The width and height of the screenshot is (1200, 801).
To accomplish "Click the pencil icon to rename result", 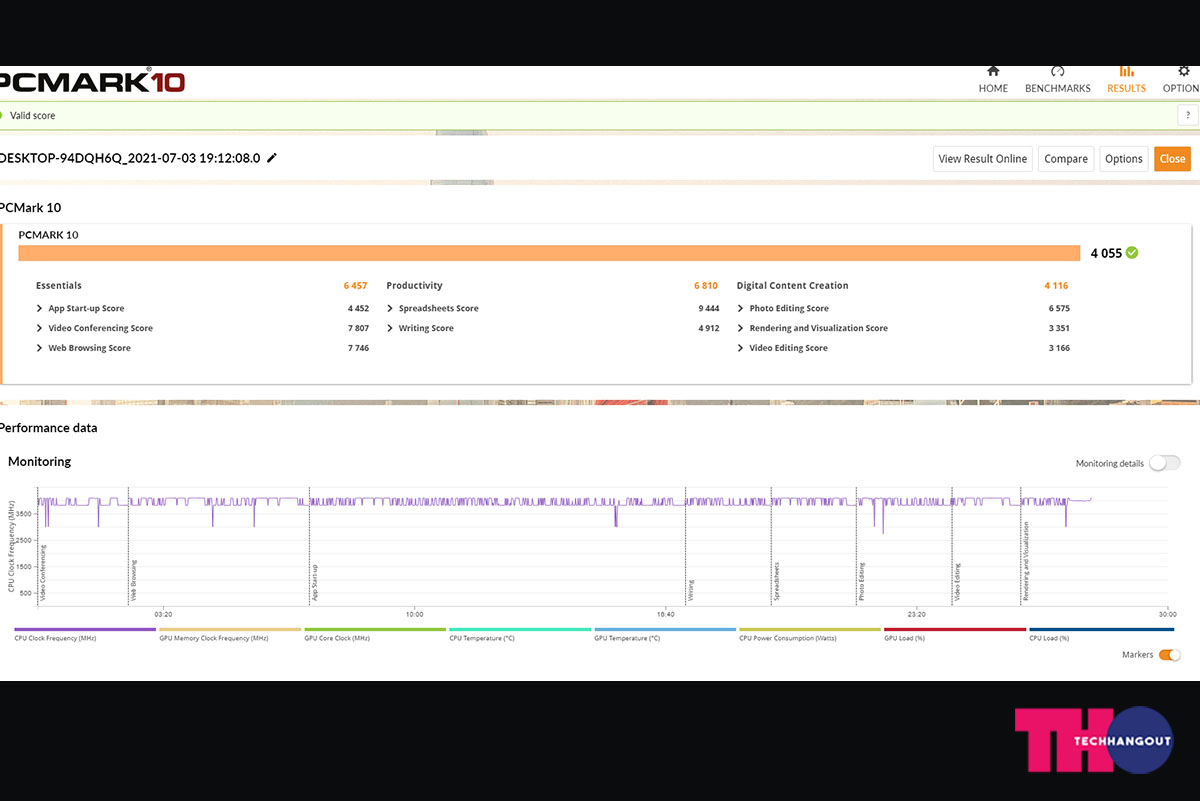I will [x=272, y=158].
